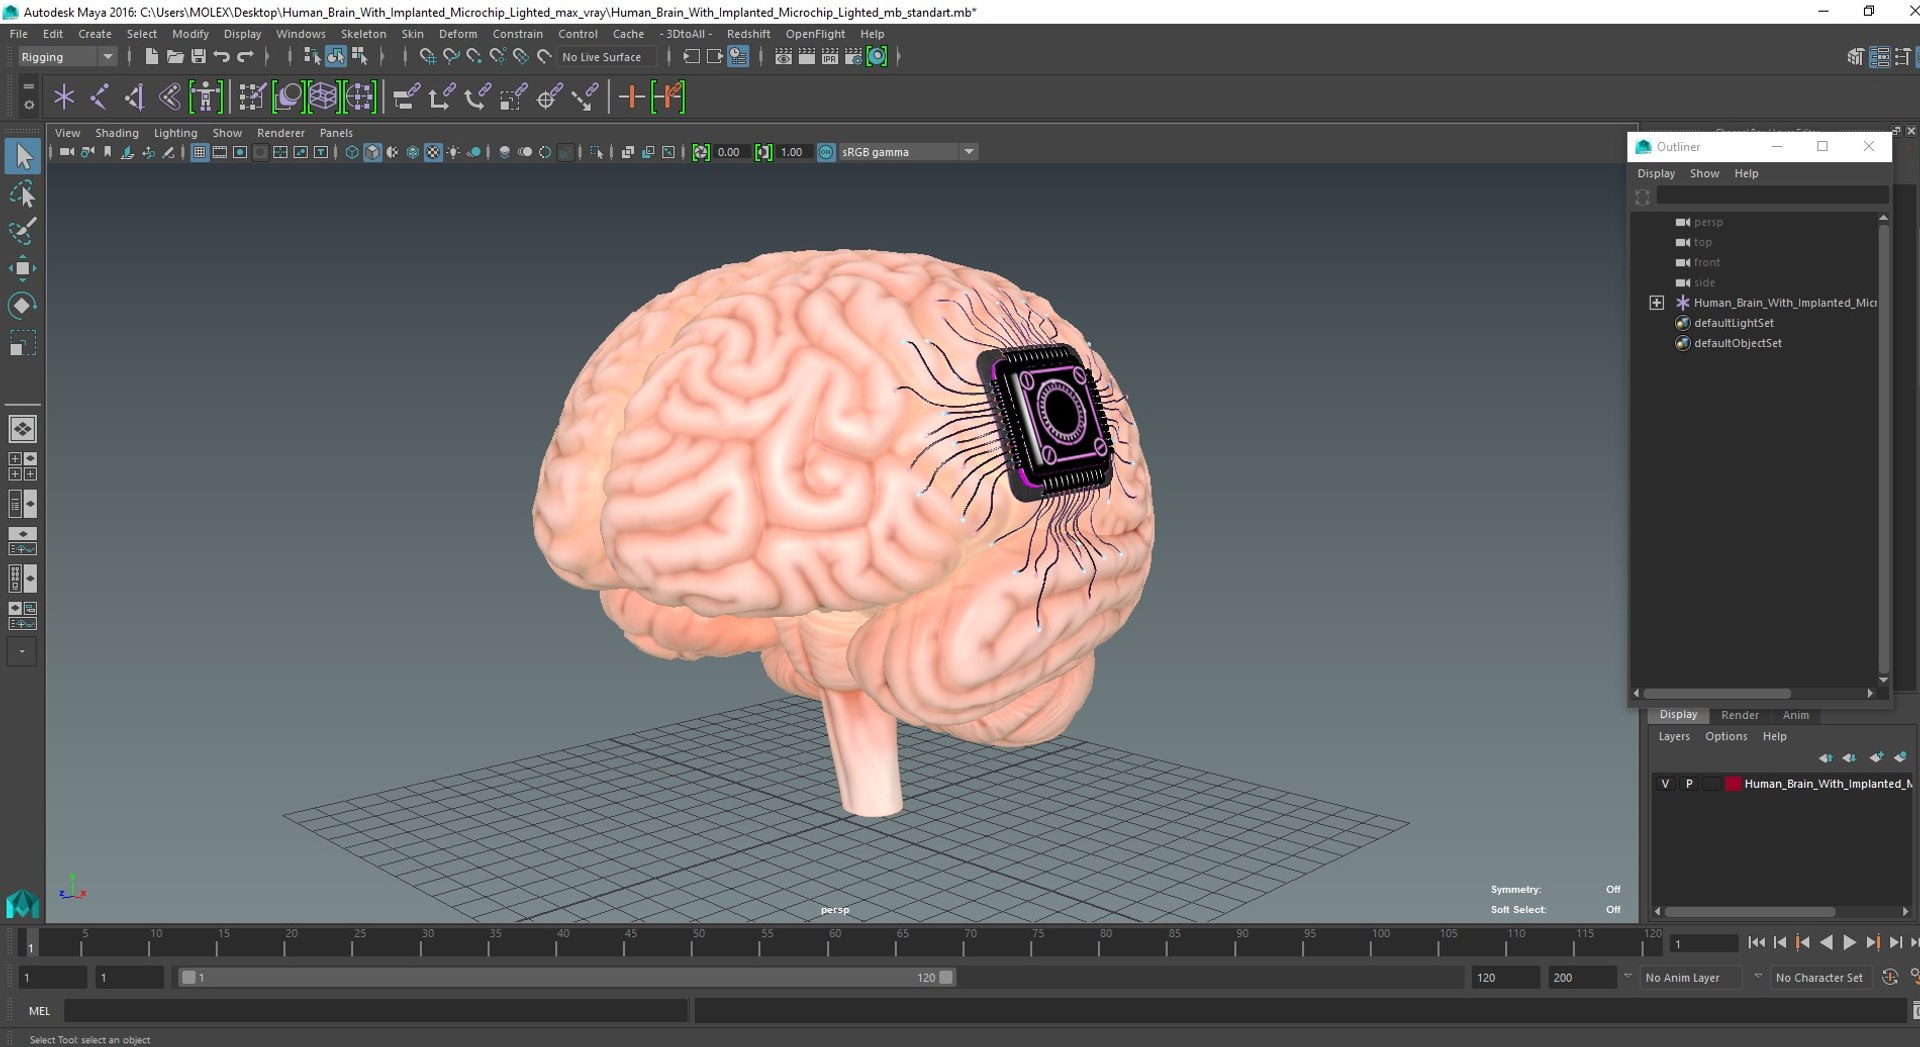Click the Create Locator shelf icon
This screenshot has height=1047, width=1920.
pos(64,97)
